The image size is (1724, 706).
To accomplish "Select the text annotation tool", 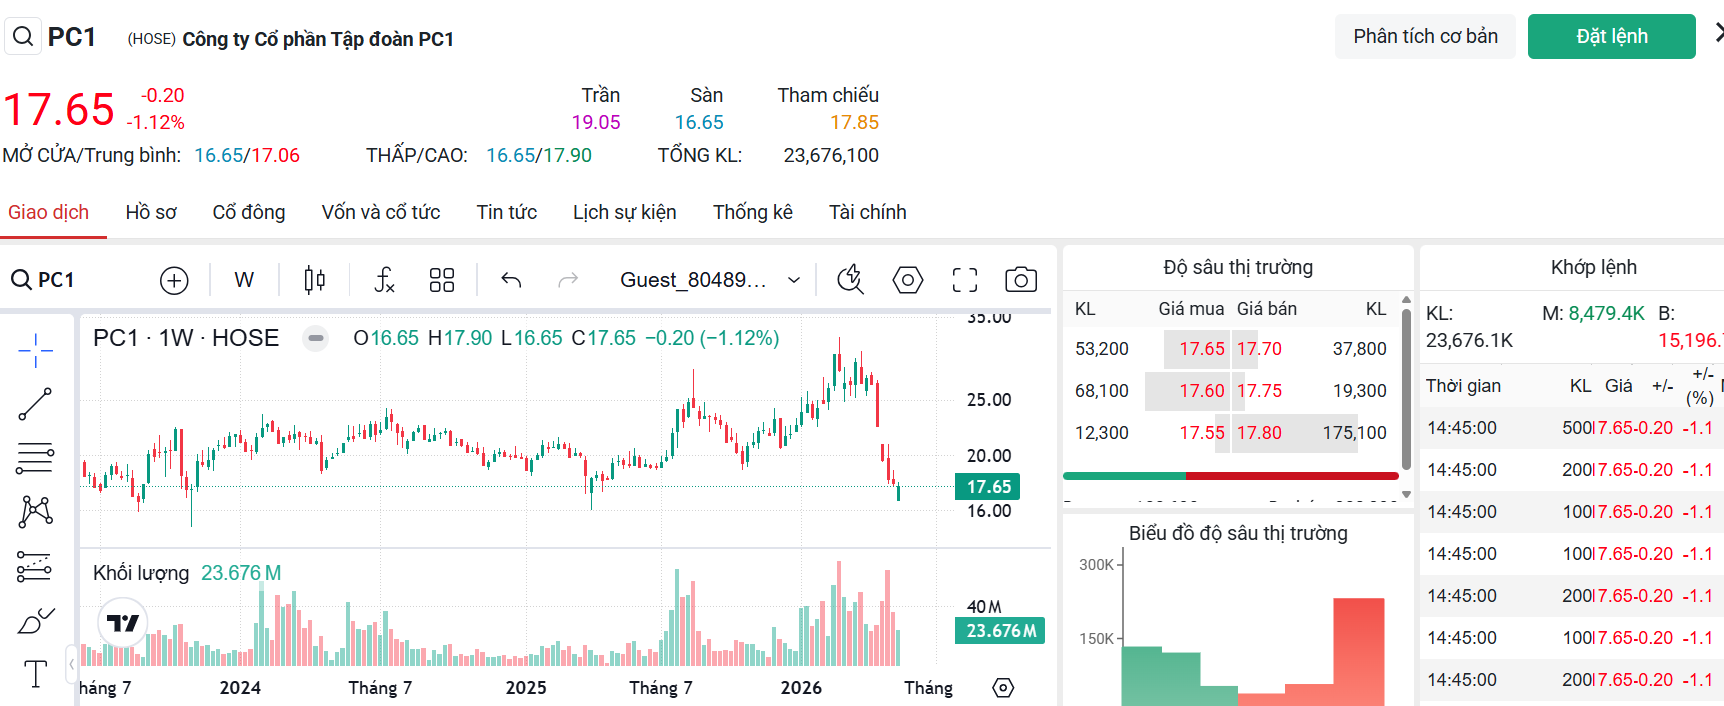I will pyautogui.click(x=35, y=674).
